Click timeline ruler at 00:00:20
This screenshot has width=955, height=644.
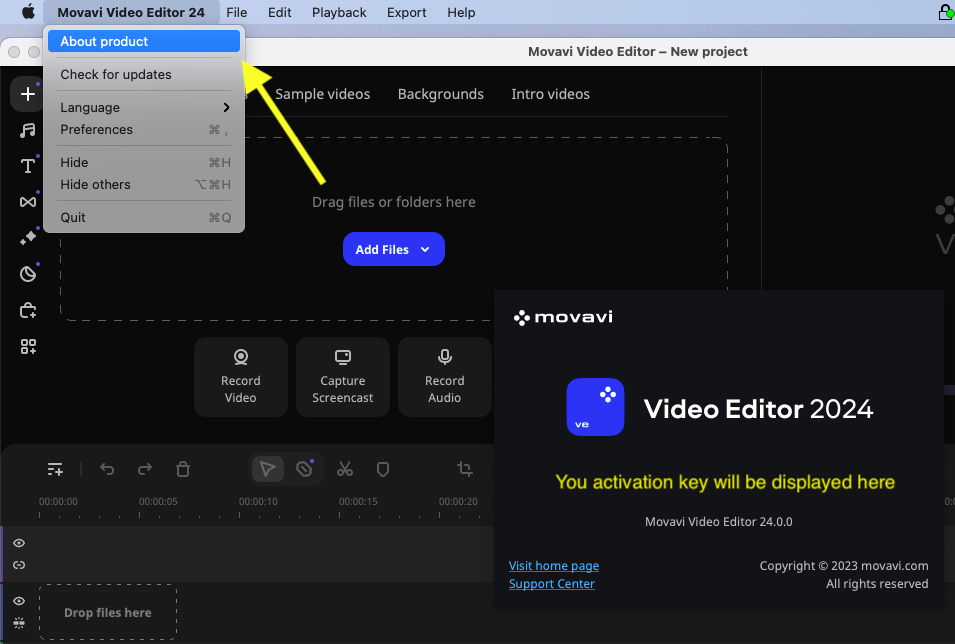458,501
